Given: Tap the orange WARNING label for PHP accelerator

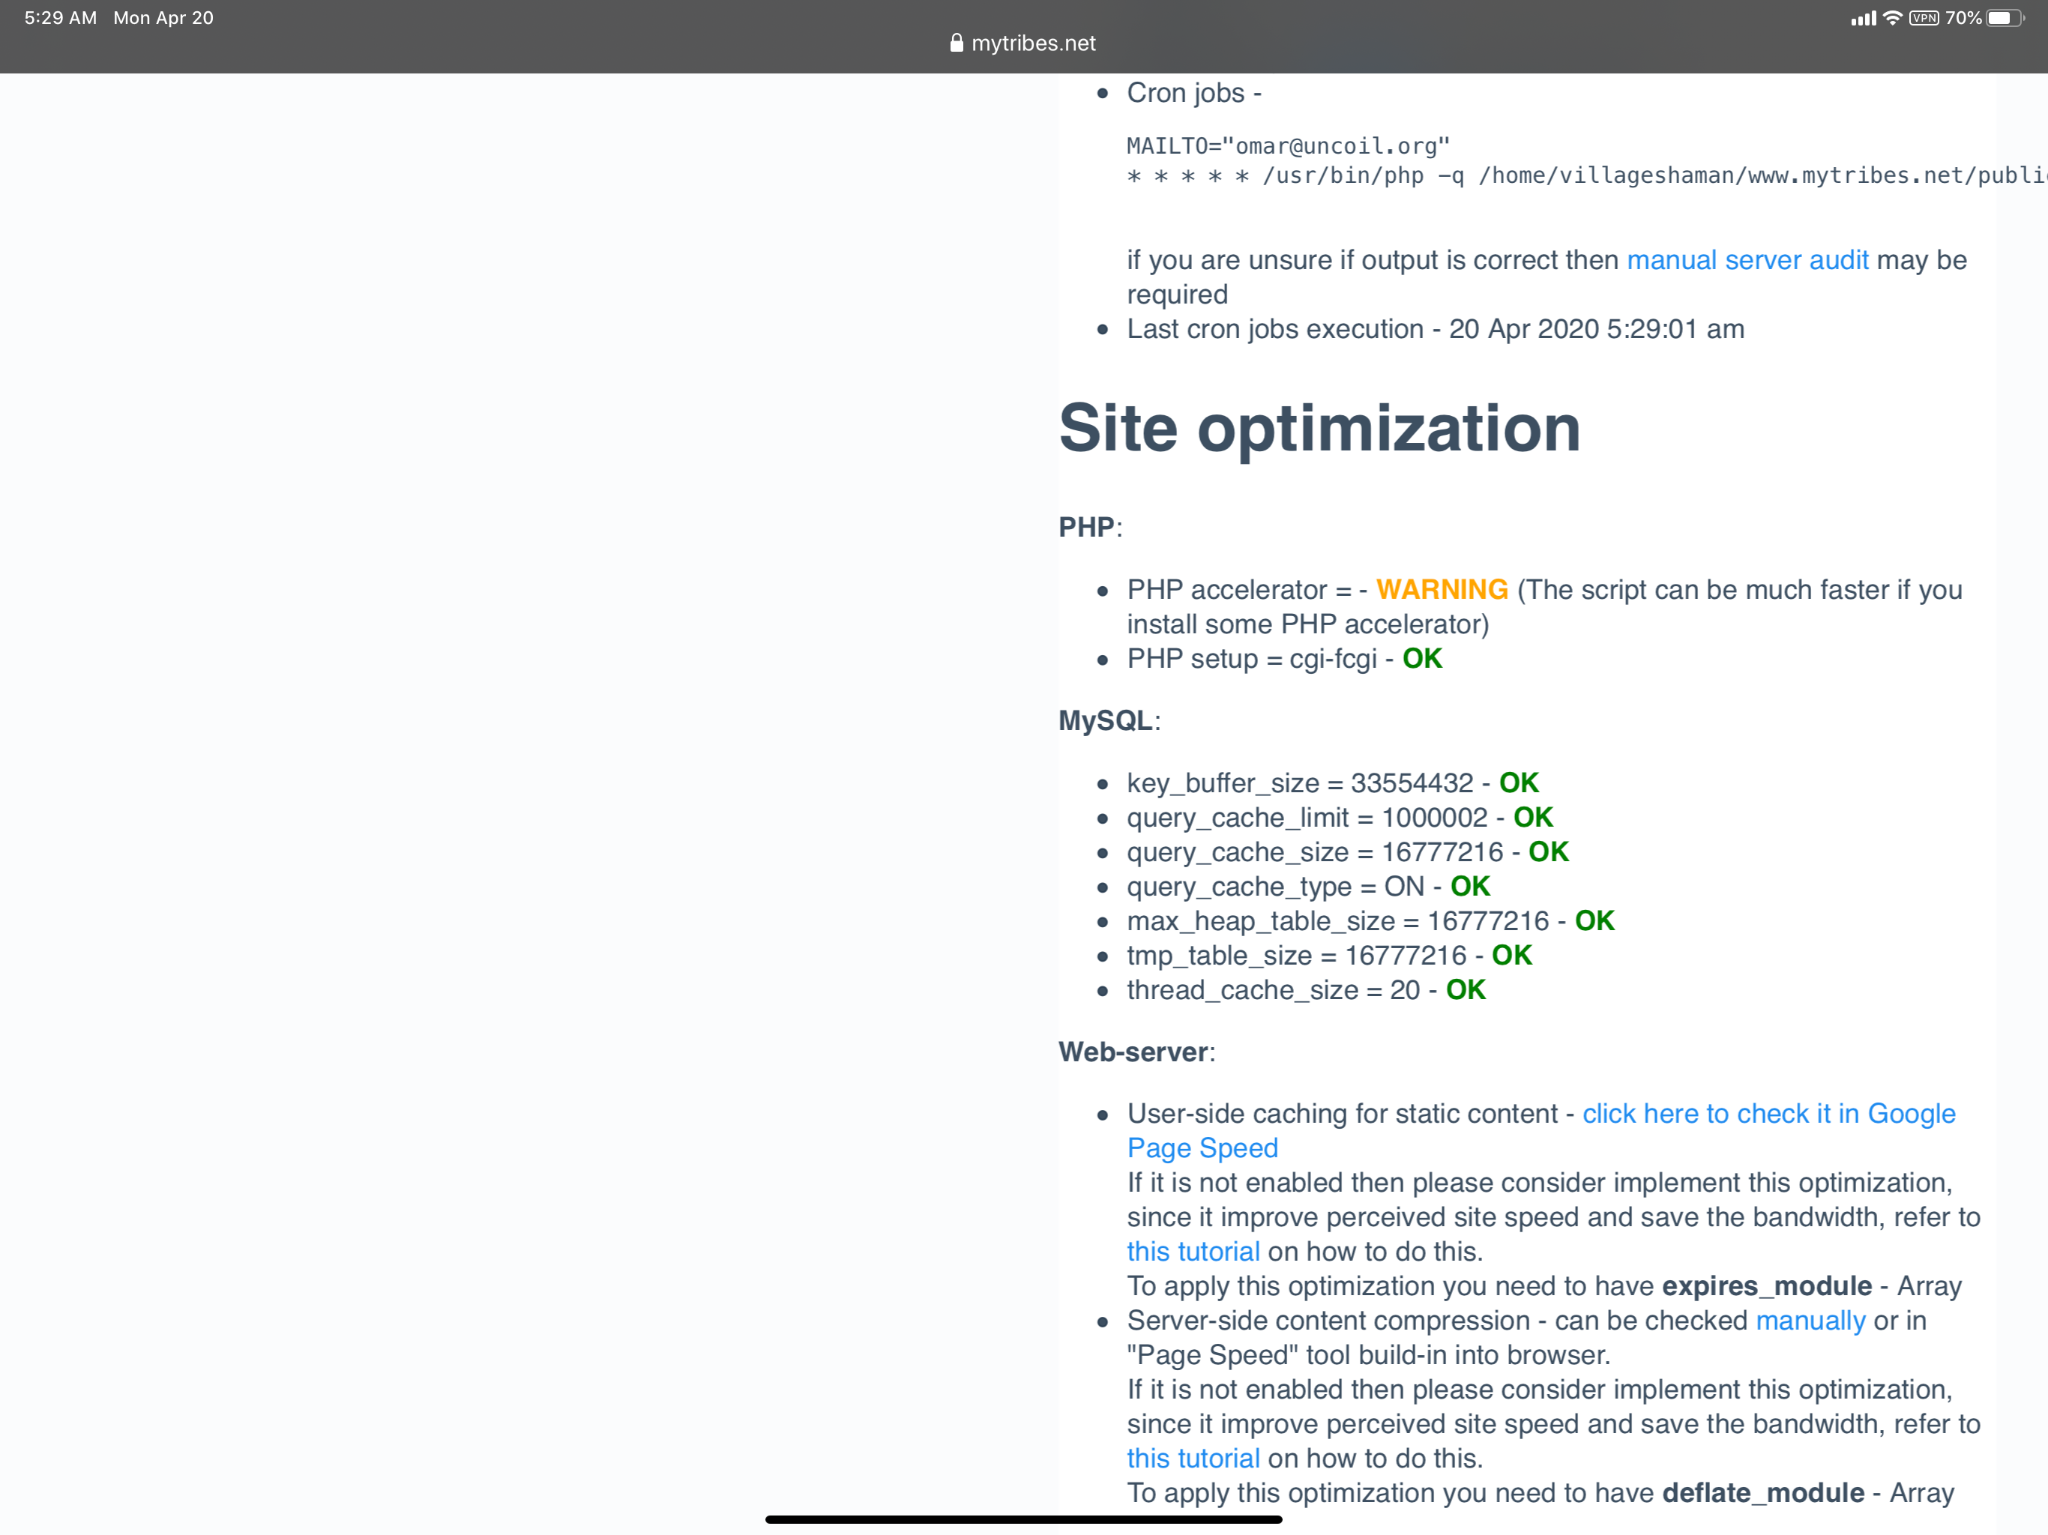Looking at the screenshot, I should 1441,590.
